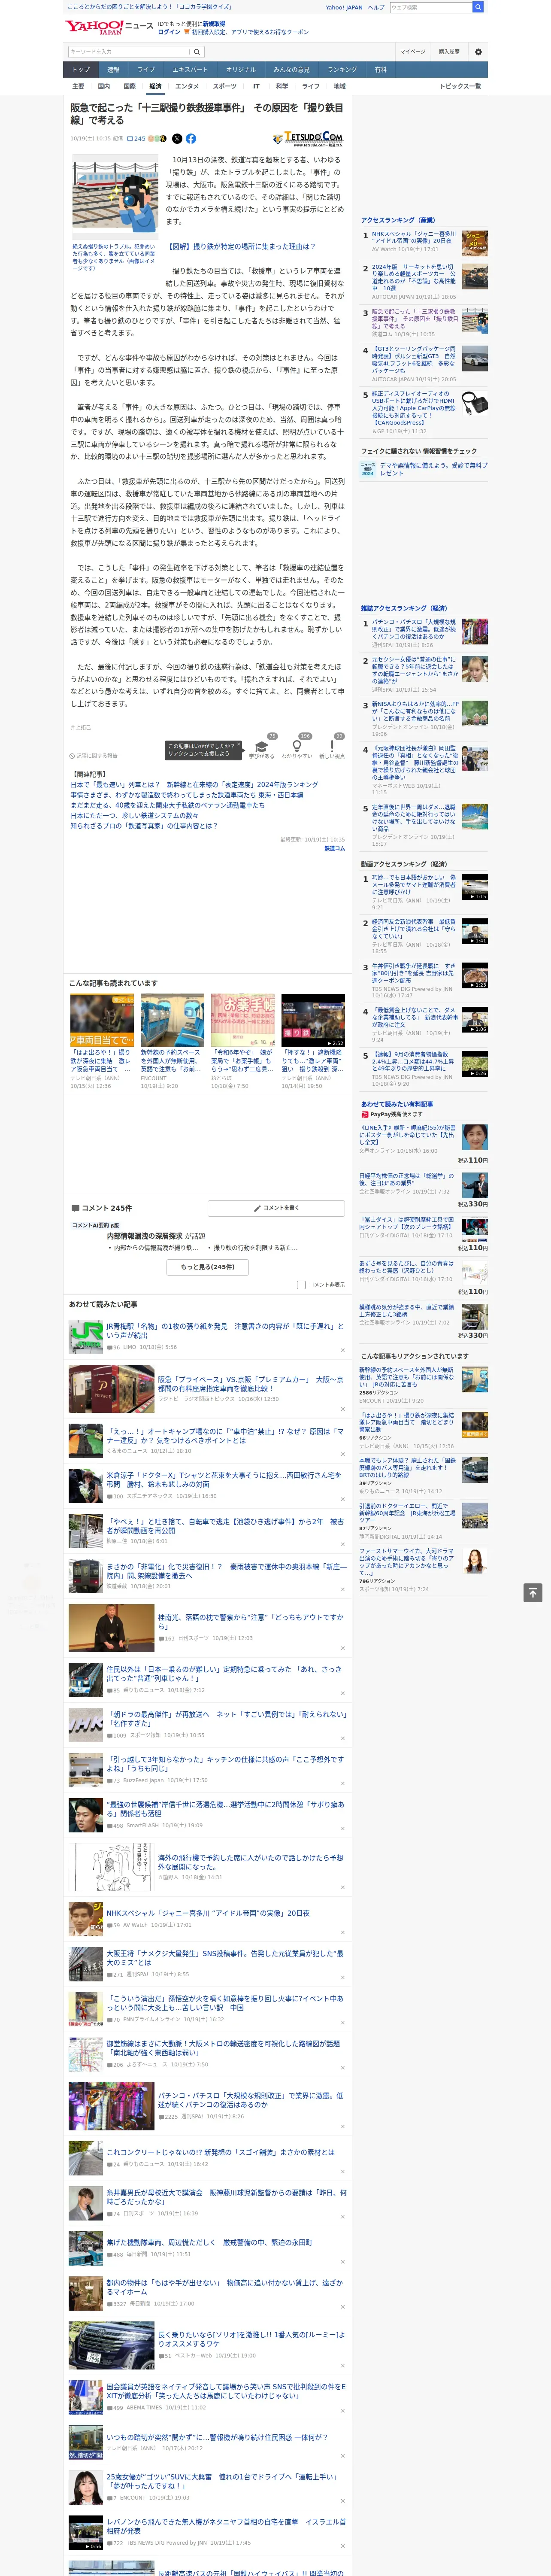Click the 学びがある reaction icon
Image resolution: width=551 pixels, height=2576 pixels.
pyautogui.click(x=262, y=747)
